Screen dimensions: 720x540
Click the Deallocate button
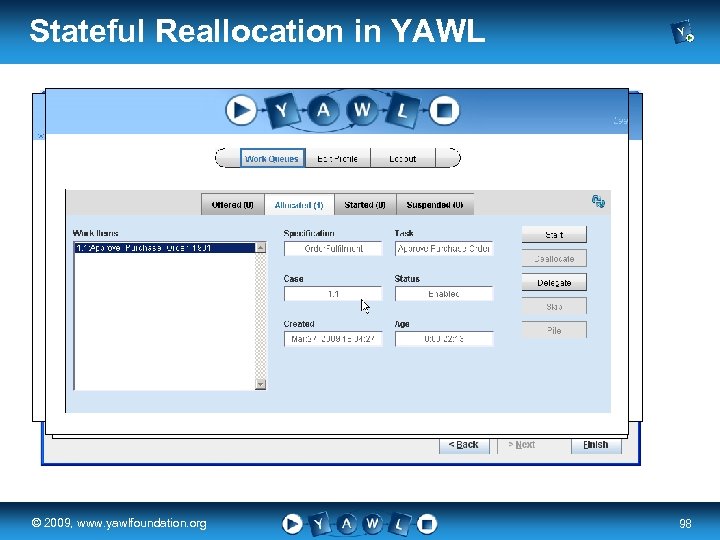pyautogui.click(x=554, y=259)
